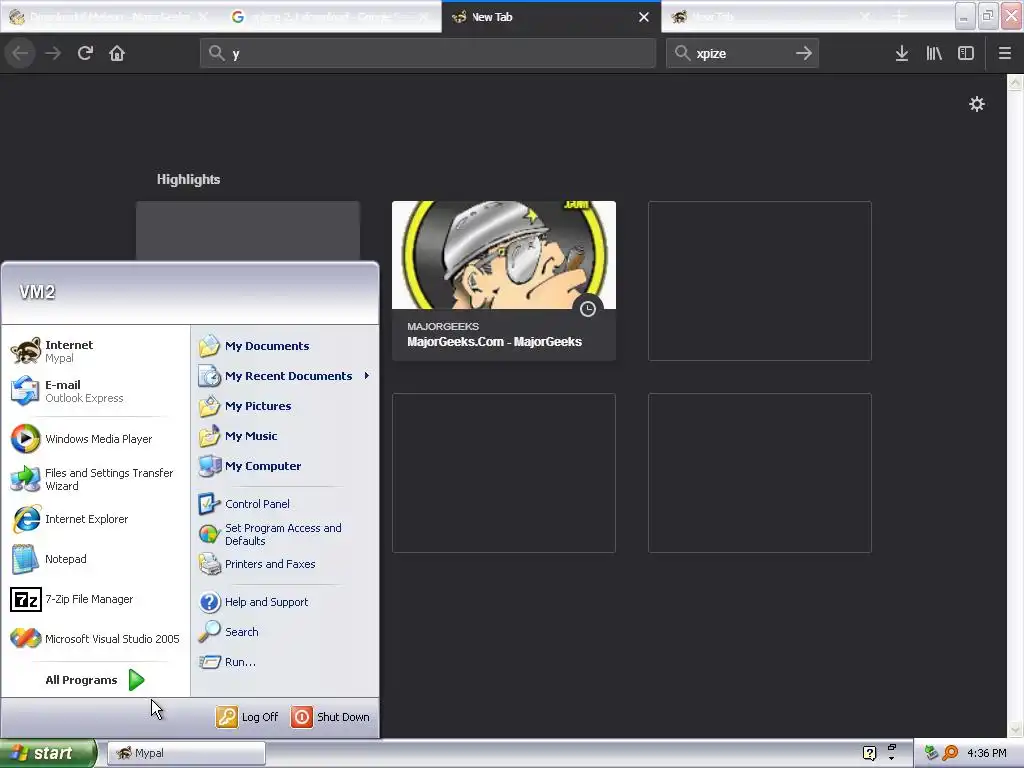Open My Computer
Viewport: 1024px width, 768px height.
pyautogui.click(x=285, y=466)
